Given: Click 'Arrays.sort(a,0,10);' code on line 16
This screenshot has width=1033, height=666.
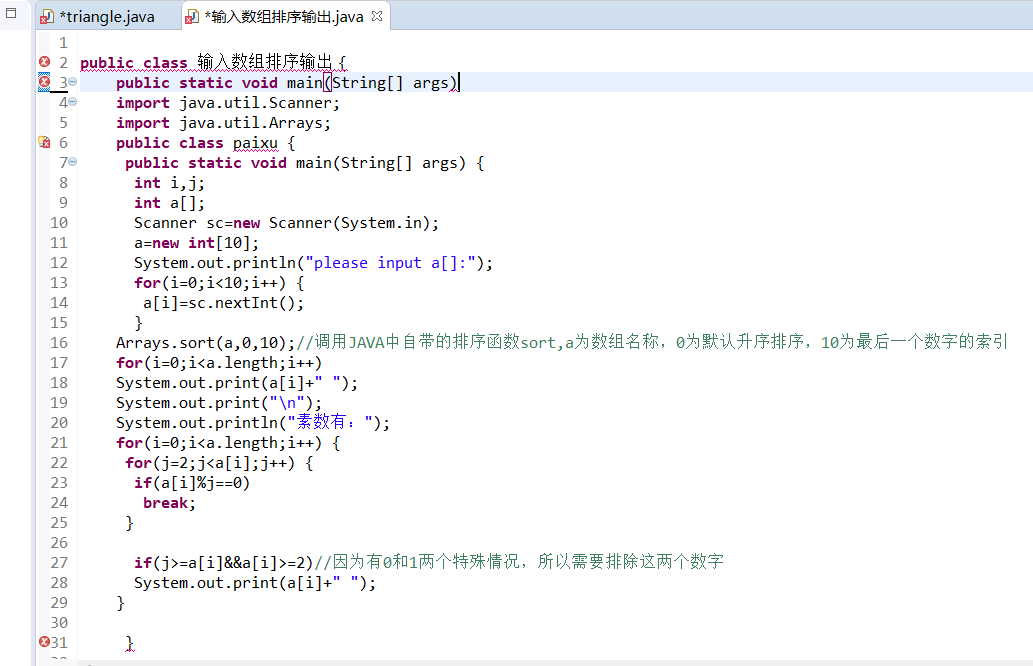Looking at the screenshot, I should (x=206, y=343).
